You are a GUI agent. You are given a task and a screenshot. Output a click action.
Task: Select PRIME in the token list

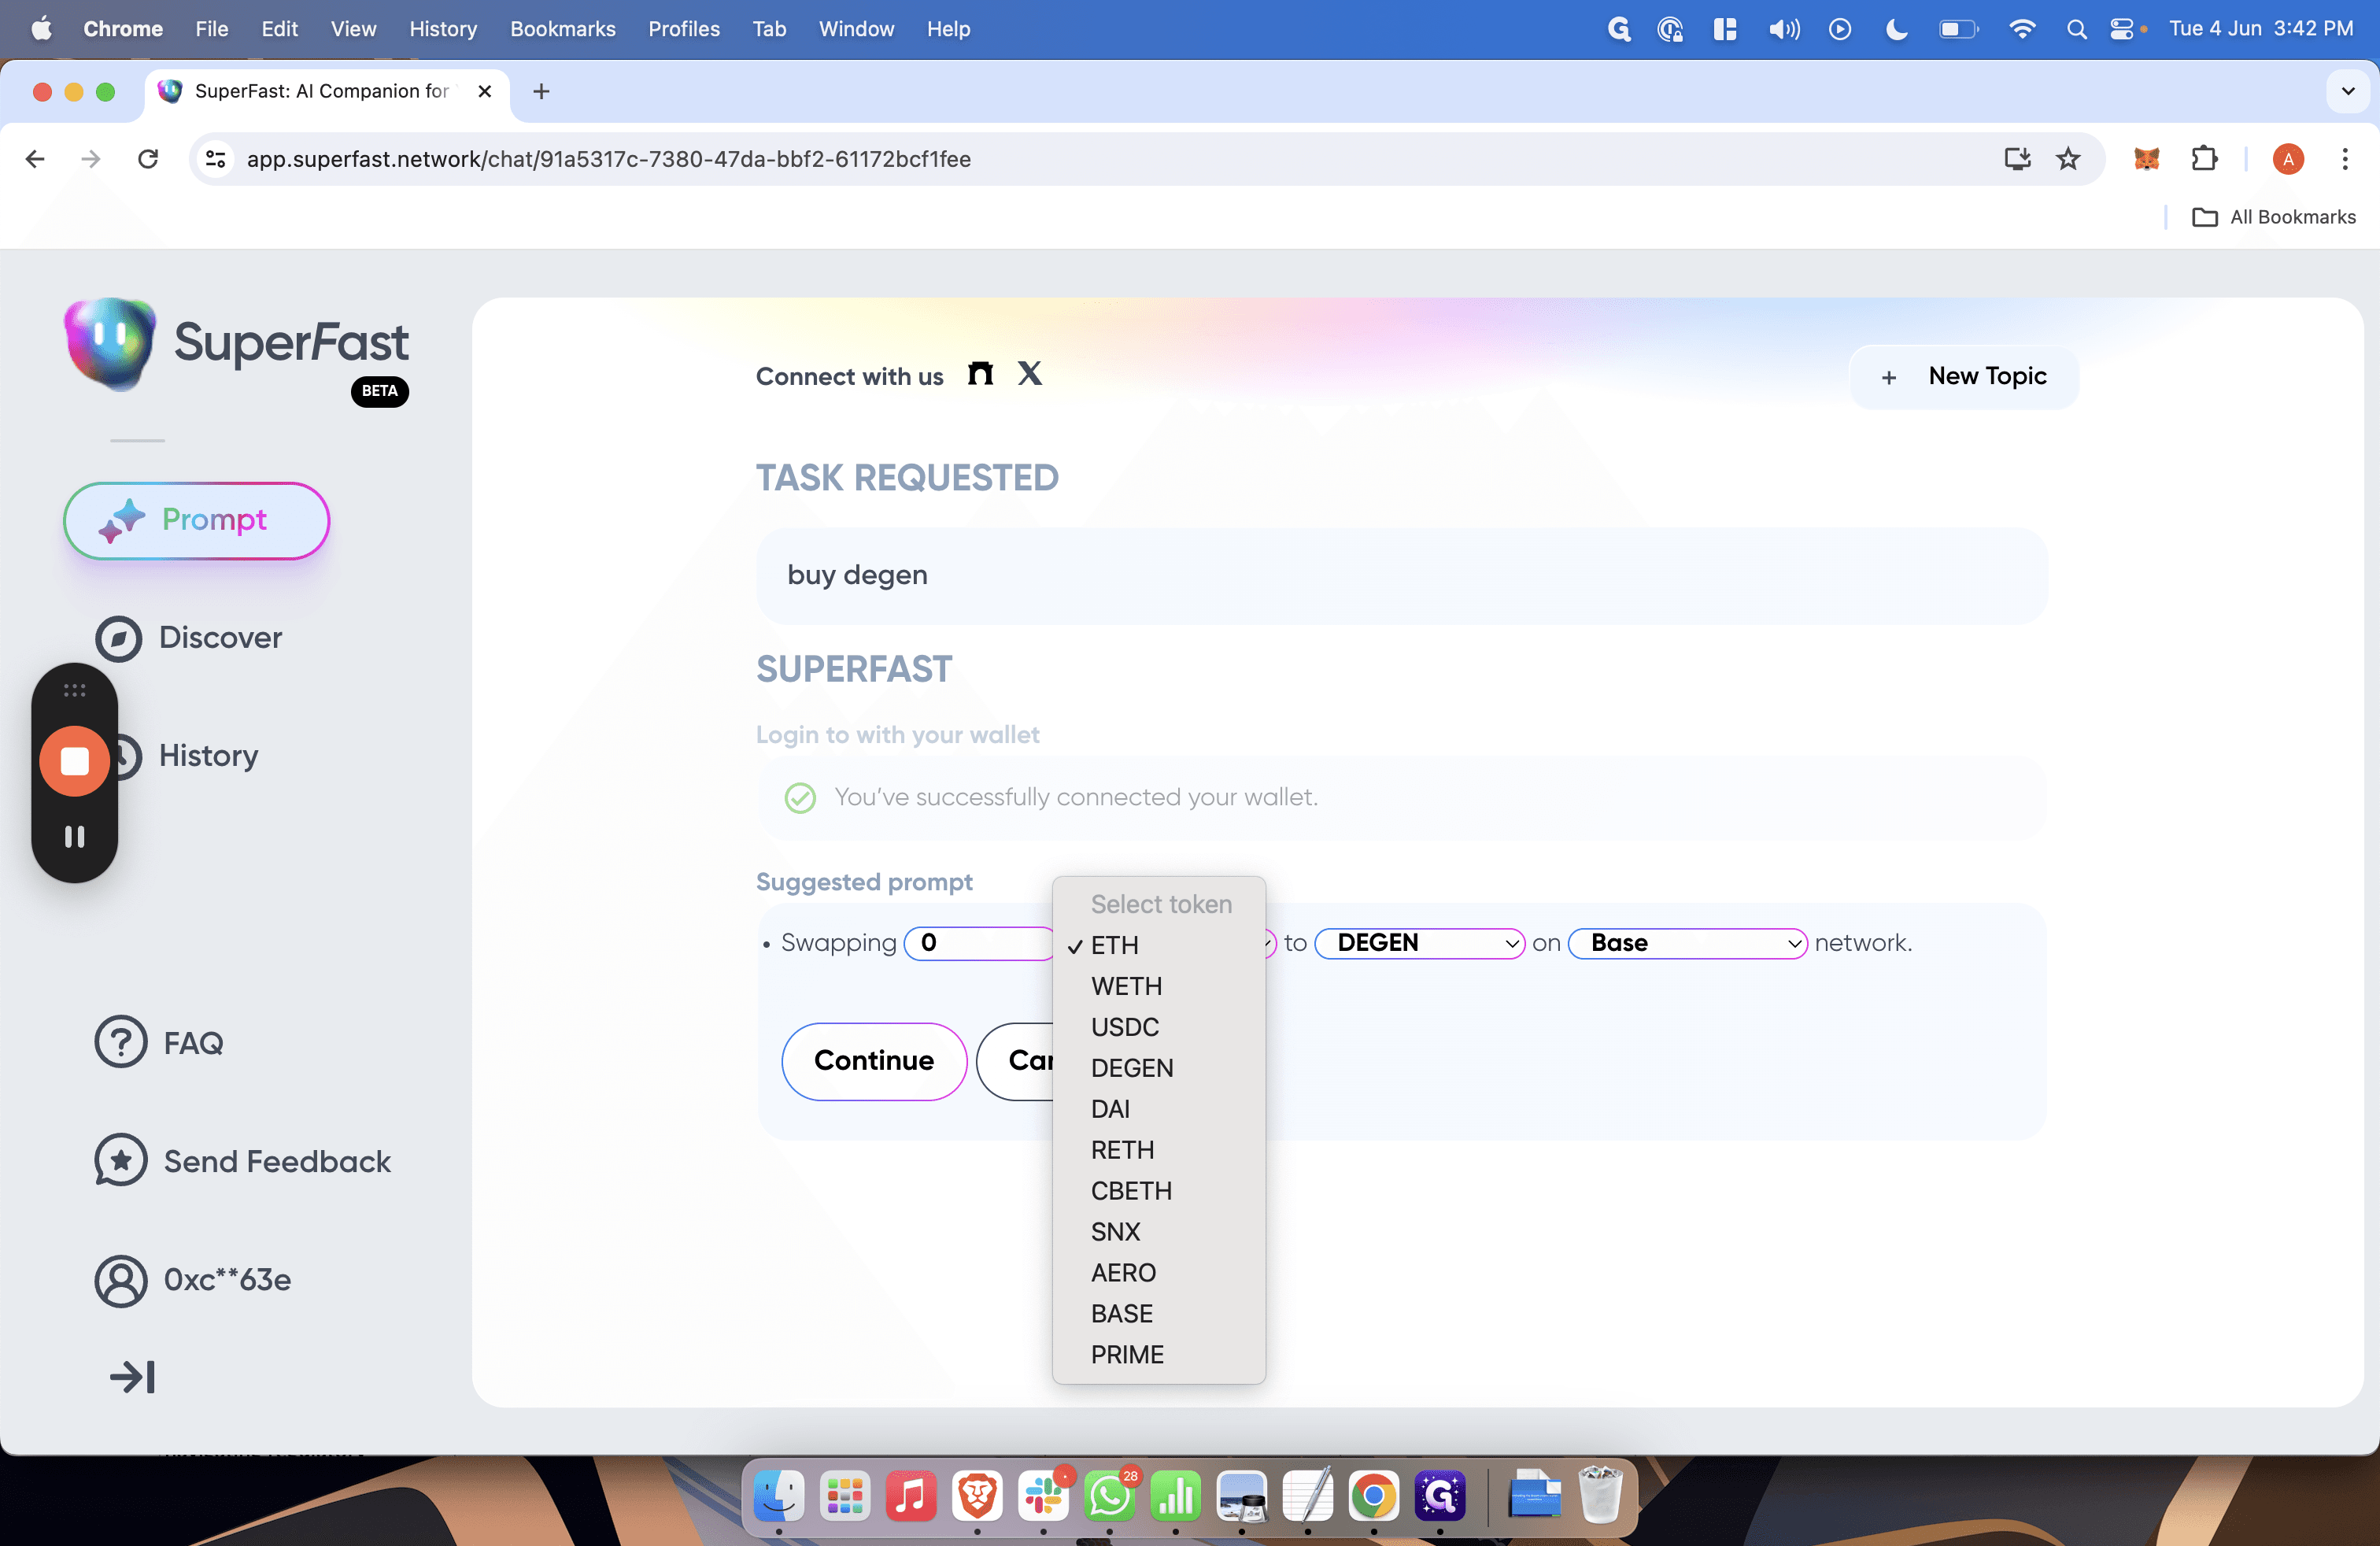pyautogui.click(x=1159, y=1355)
